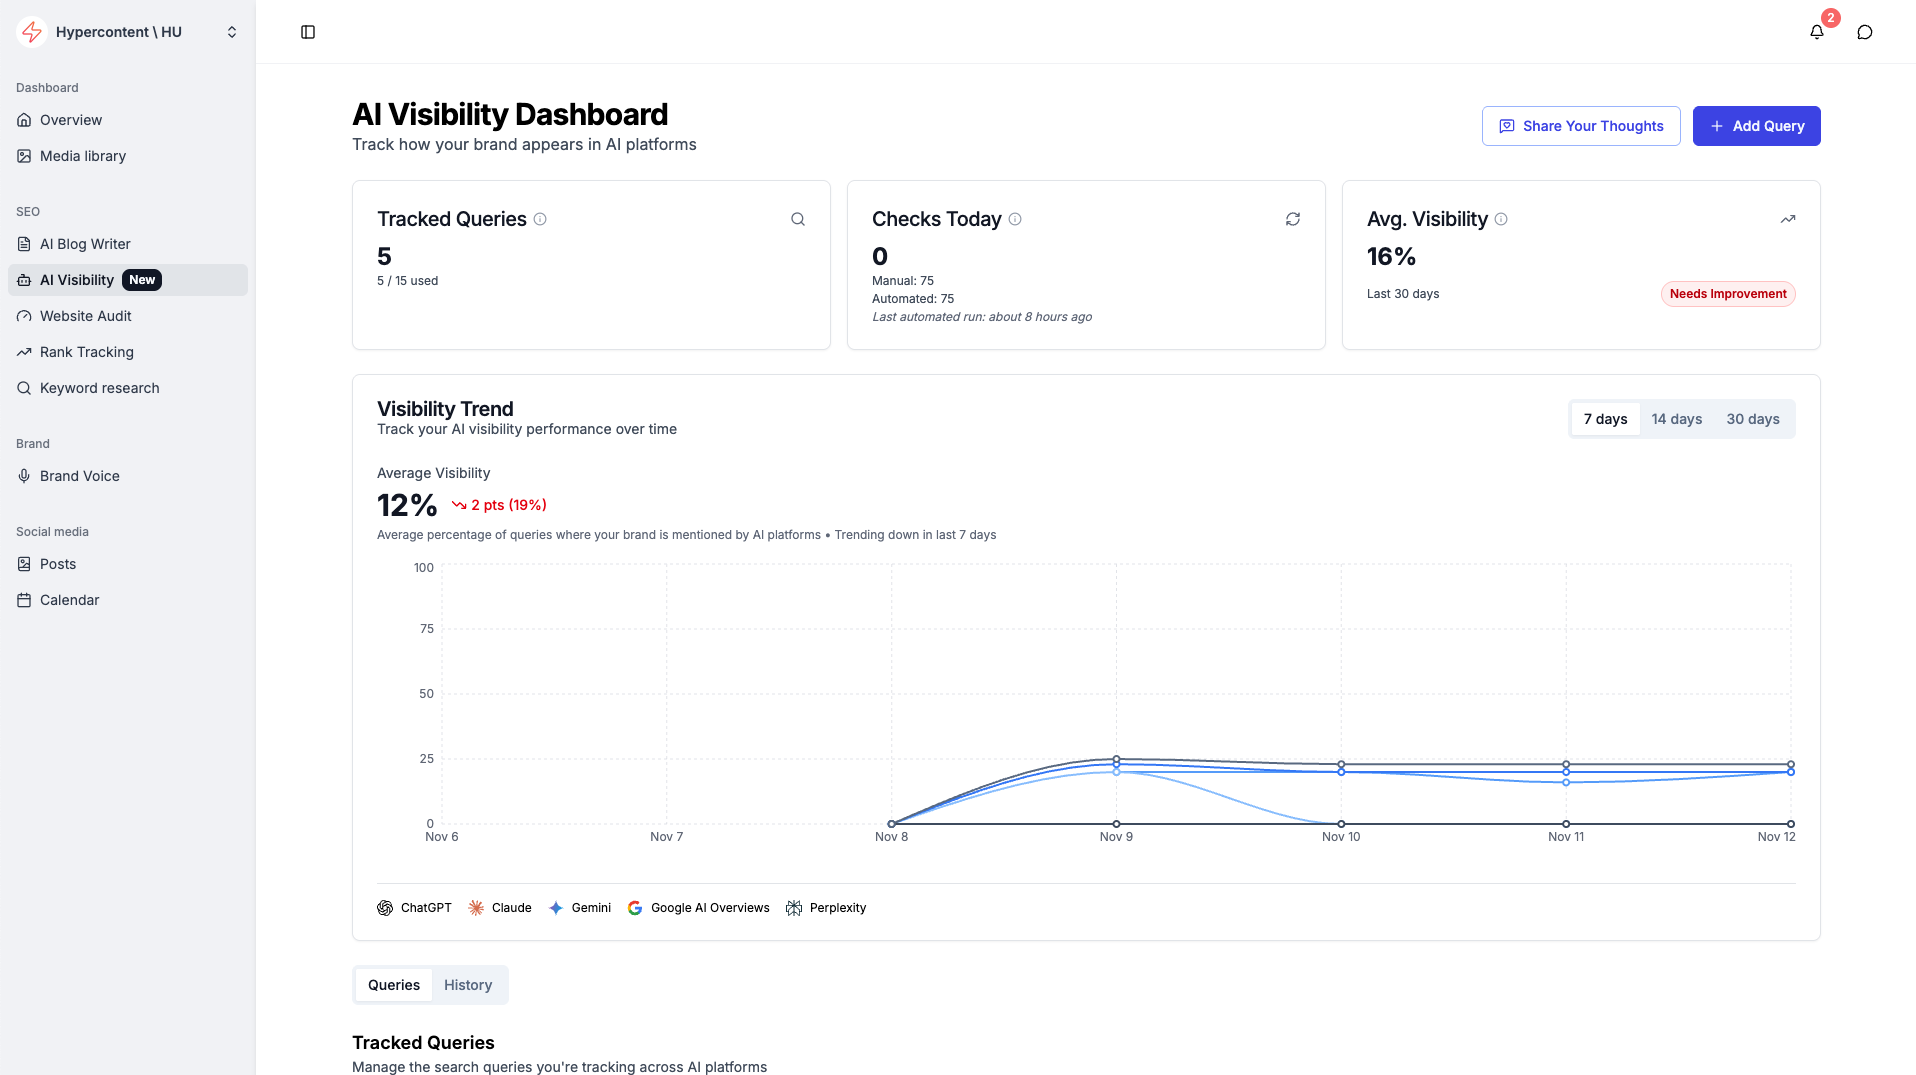Viewport: 1916px width, 1075px height.
Task: Toggle the sidebar collapse icon
Action: coord(308,32)
